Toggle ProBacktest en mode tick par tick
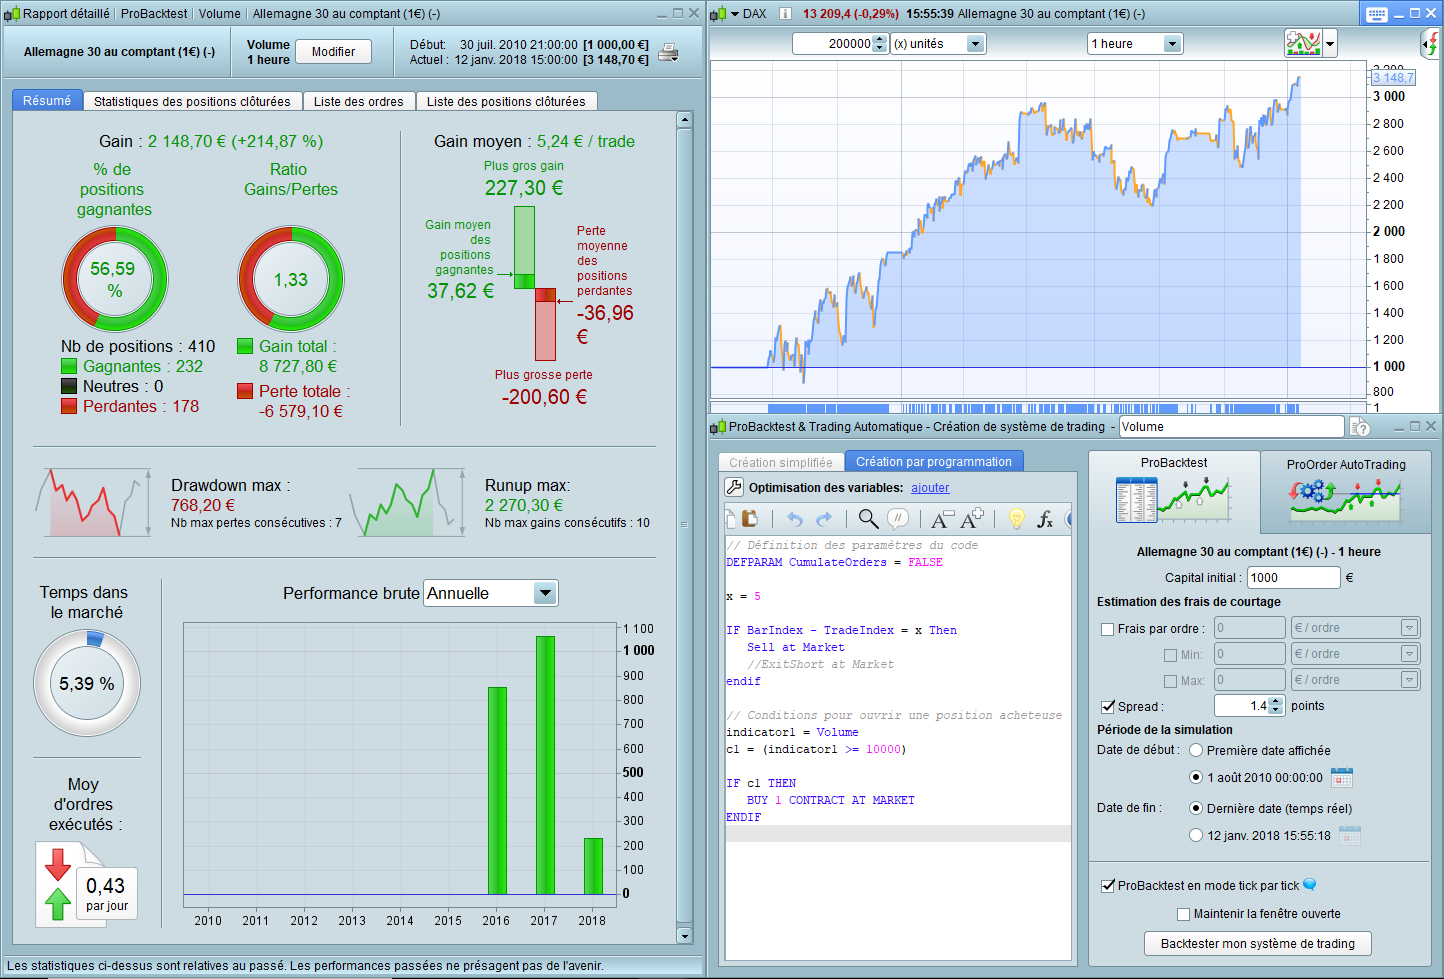The width and height of the screenshot is (1444, 979). click(x=1107, y=885)
